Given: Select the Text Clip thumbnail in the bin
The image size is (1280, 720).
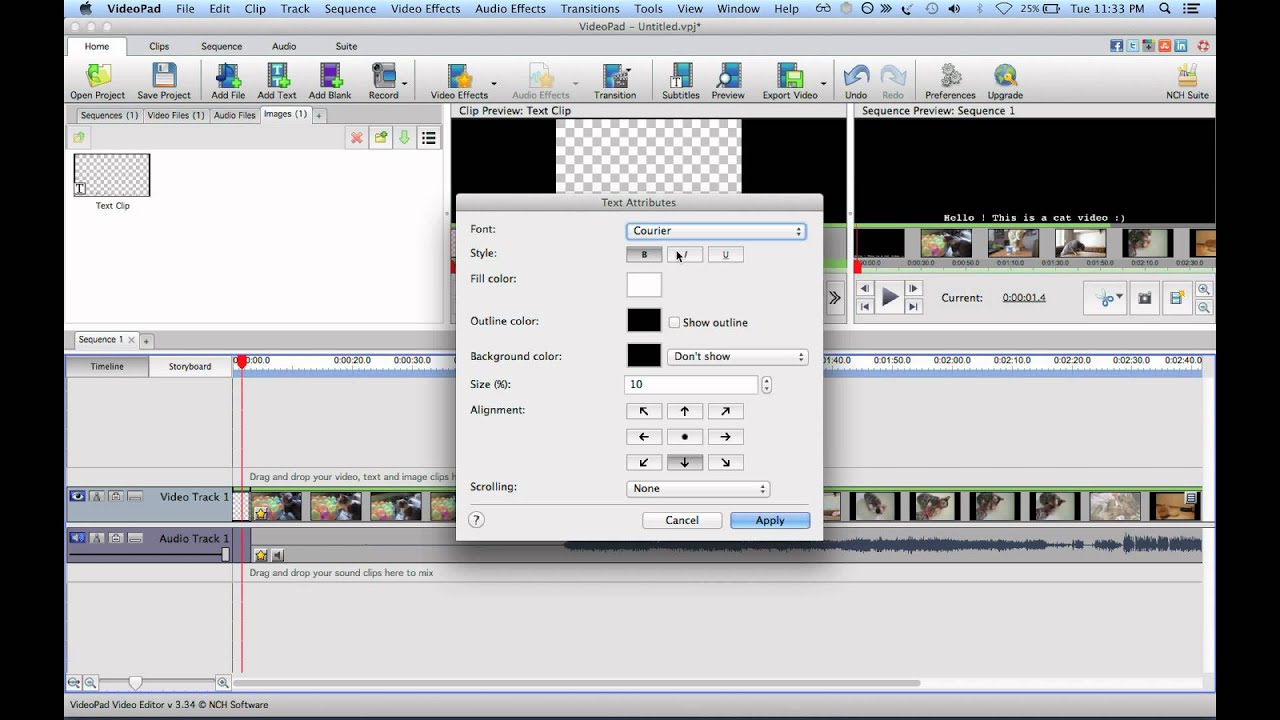Looking at the screenshot, I should click(112, 175).
